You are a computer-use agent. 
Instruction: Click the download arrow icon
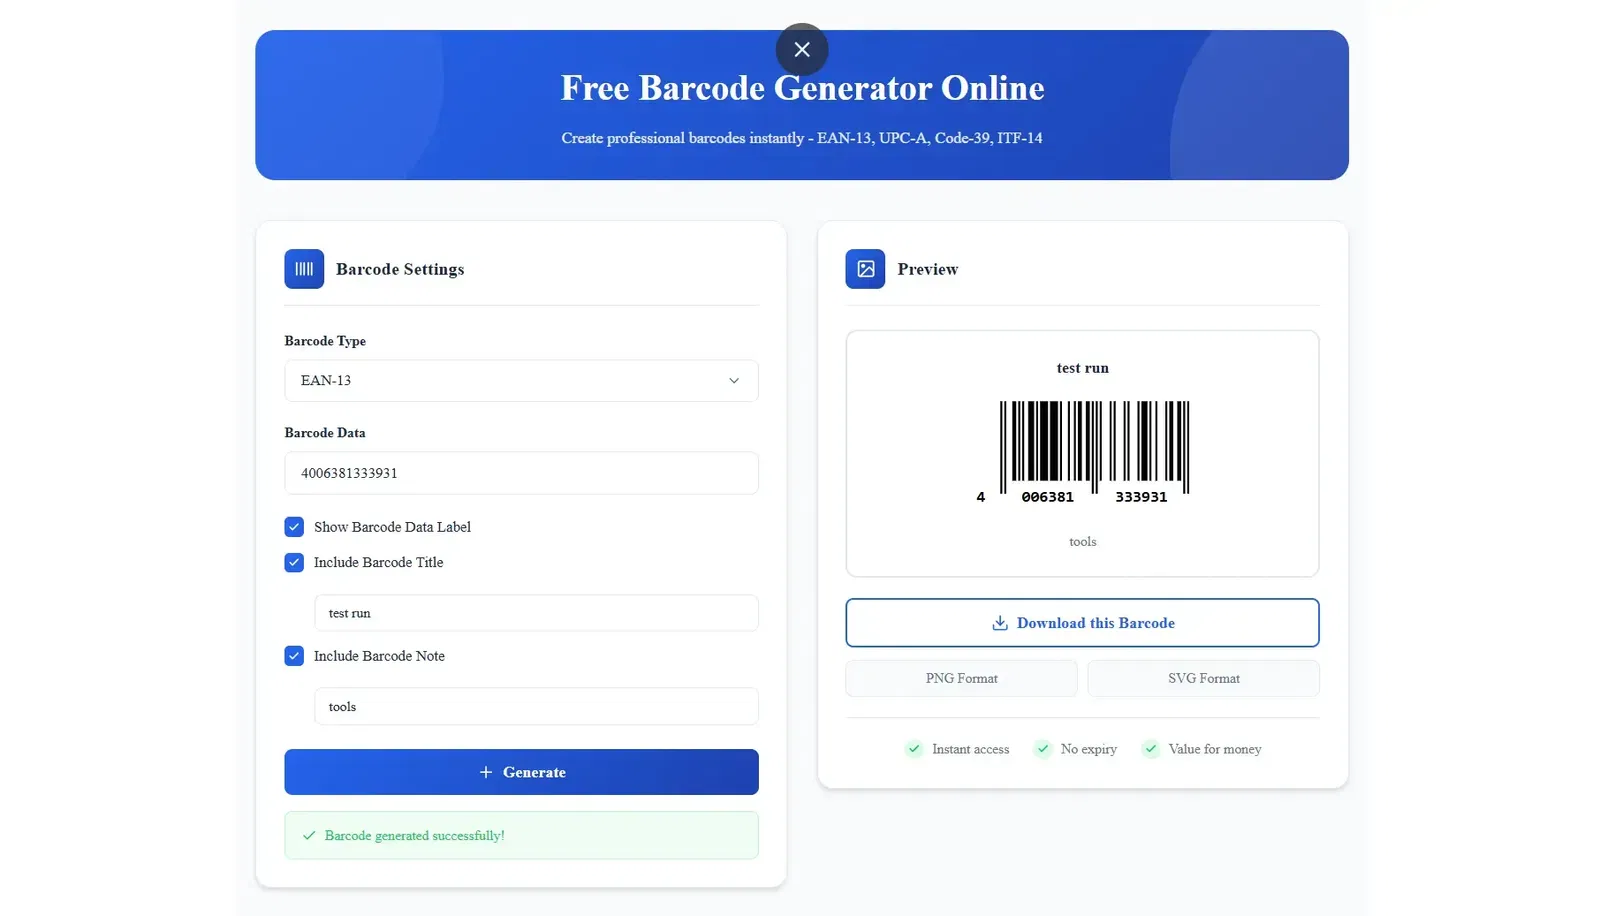999,623
